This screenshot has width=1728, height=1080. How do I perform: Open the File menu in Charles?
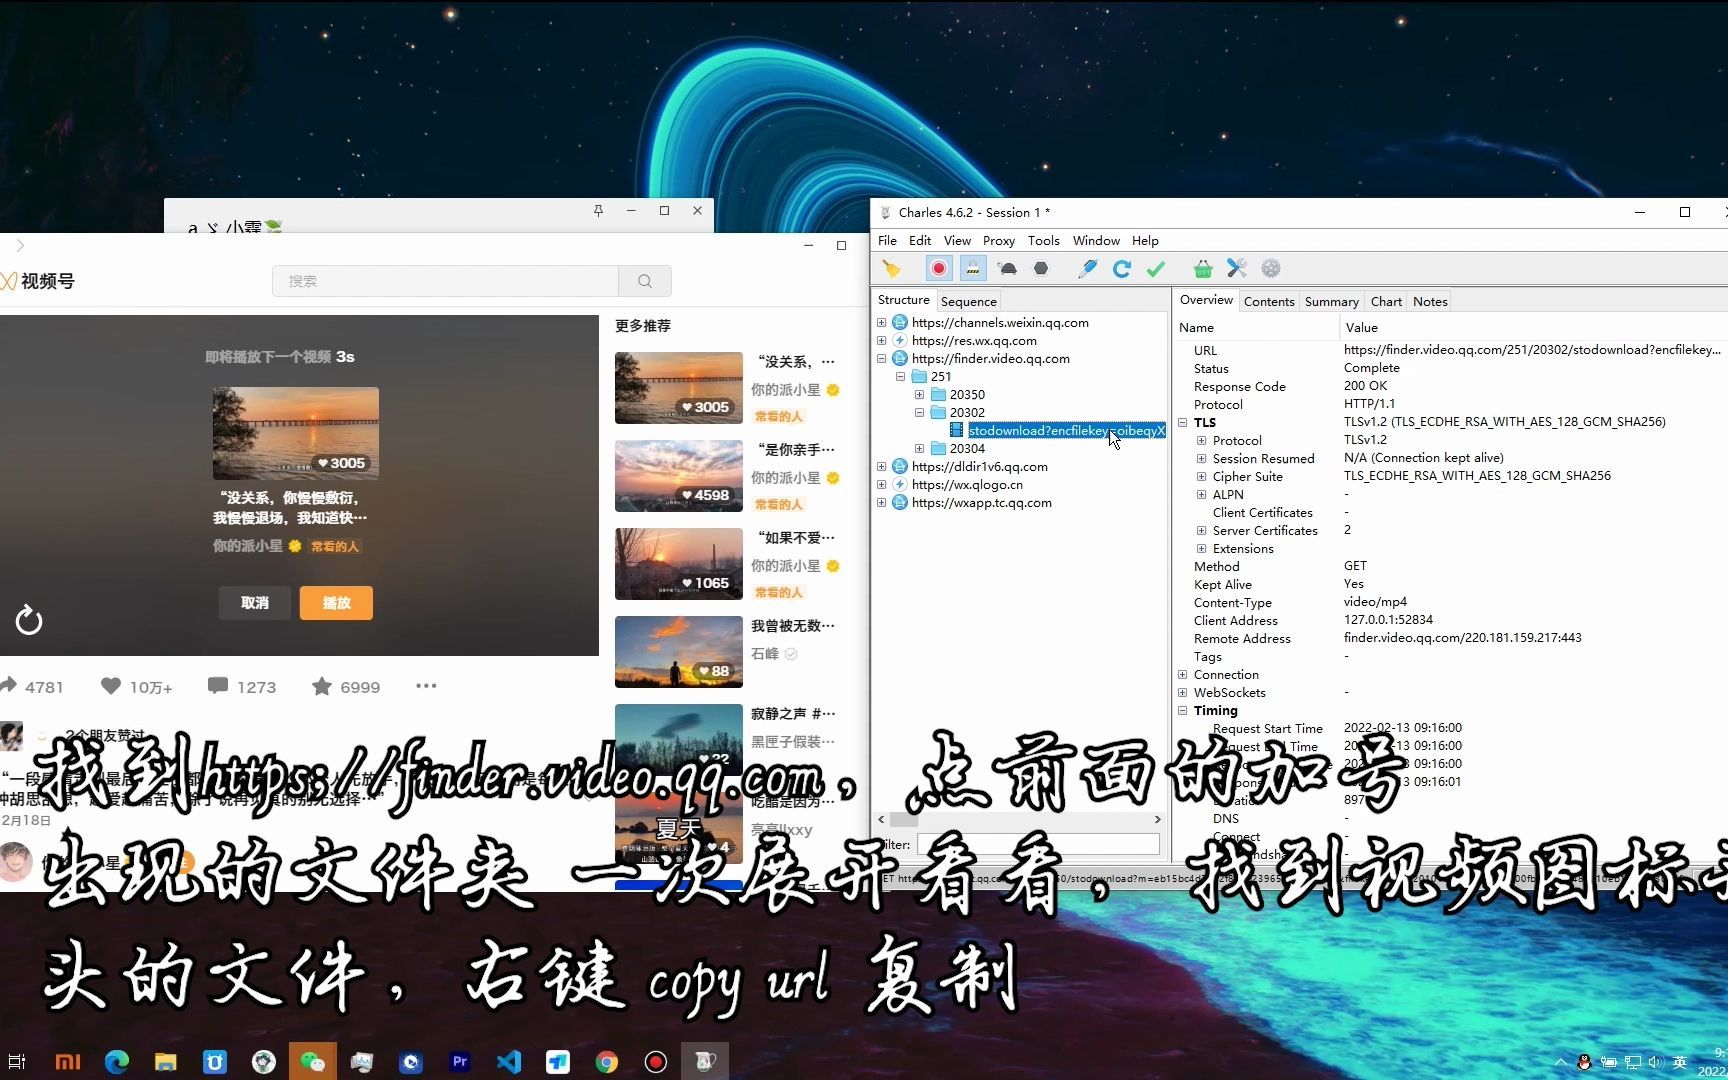[887, 241]
